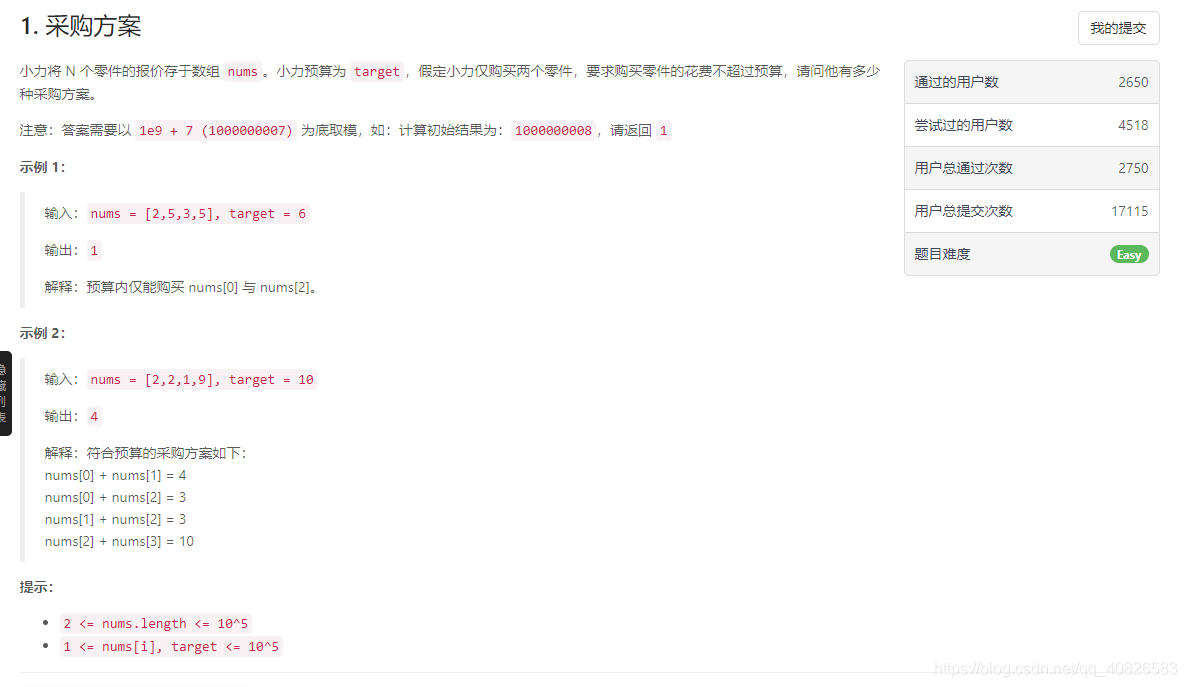This screenshot has height=687, width=1187.
Task: Click the constraint 2 <= nums.length <= 10^5
Action: coord(156,623)
